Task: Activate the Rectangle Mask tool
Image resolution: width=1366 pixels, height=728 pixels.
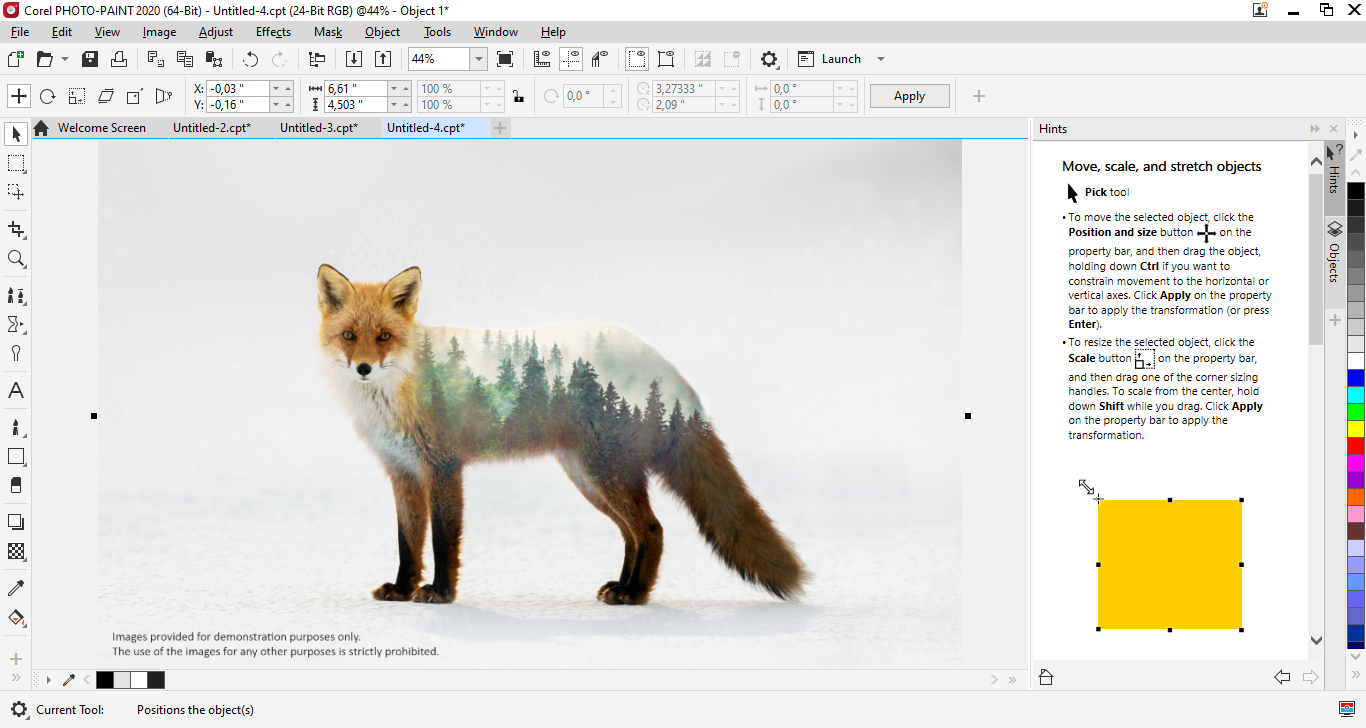Action: pyautogui.click(x=16, y=163)
